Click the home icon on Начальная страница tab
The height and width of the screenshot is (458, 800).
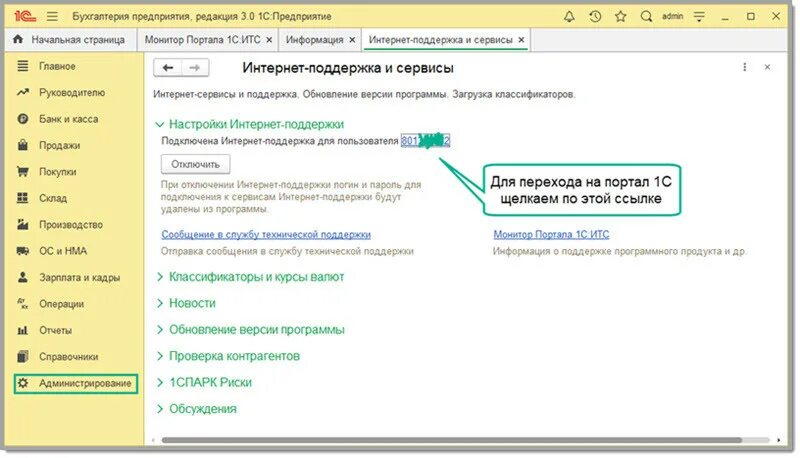pyautogui.click(x=18, y=39)
